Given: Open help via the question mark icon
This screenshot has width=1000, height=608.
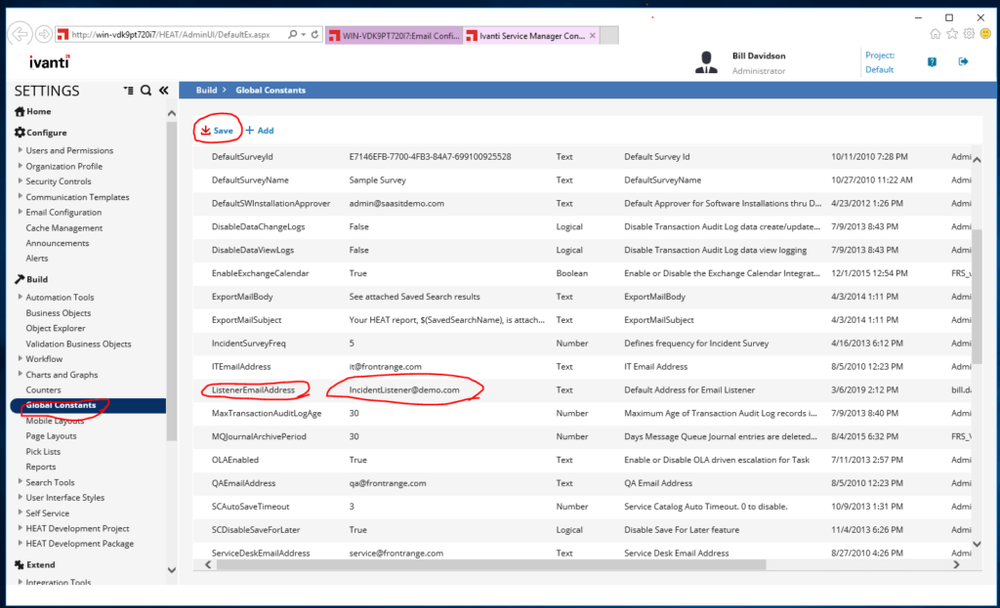Looking at the screenshot, I should pyautogui.click(x=931, y=61).
